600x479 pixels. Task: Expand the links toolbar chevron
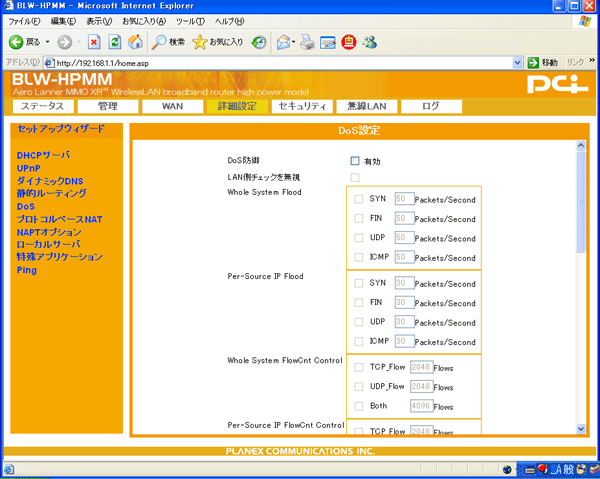[592, 60]
